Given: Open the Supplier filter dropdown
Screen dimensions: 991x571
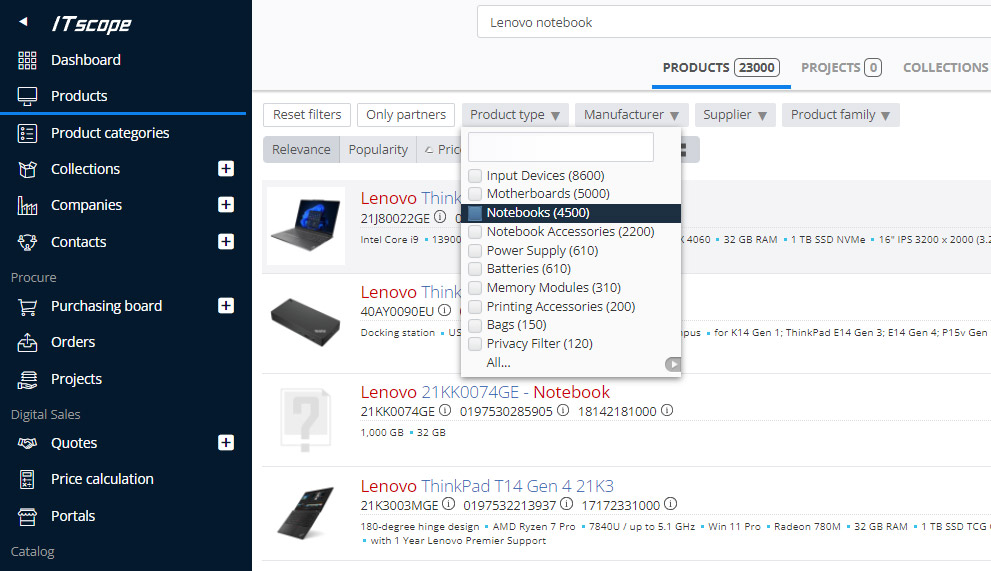Looking at the screenshot, I should [735, 115].
